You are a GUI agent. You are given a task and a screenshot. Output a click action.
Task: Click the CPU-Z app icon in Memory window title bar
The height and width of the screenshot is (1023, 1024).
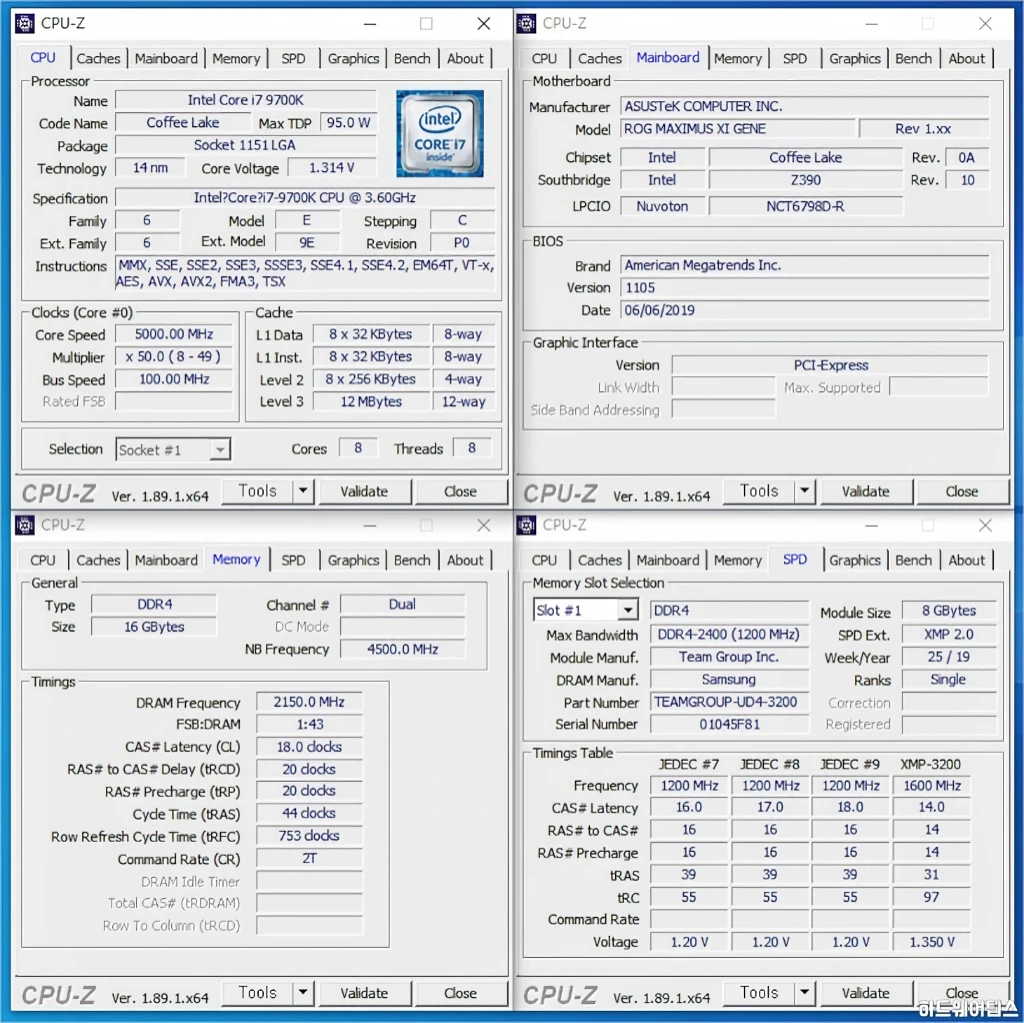[24, 525]
